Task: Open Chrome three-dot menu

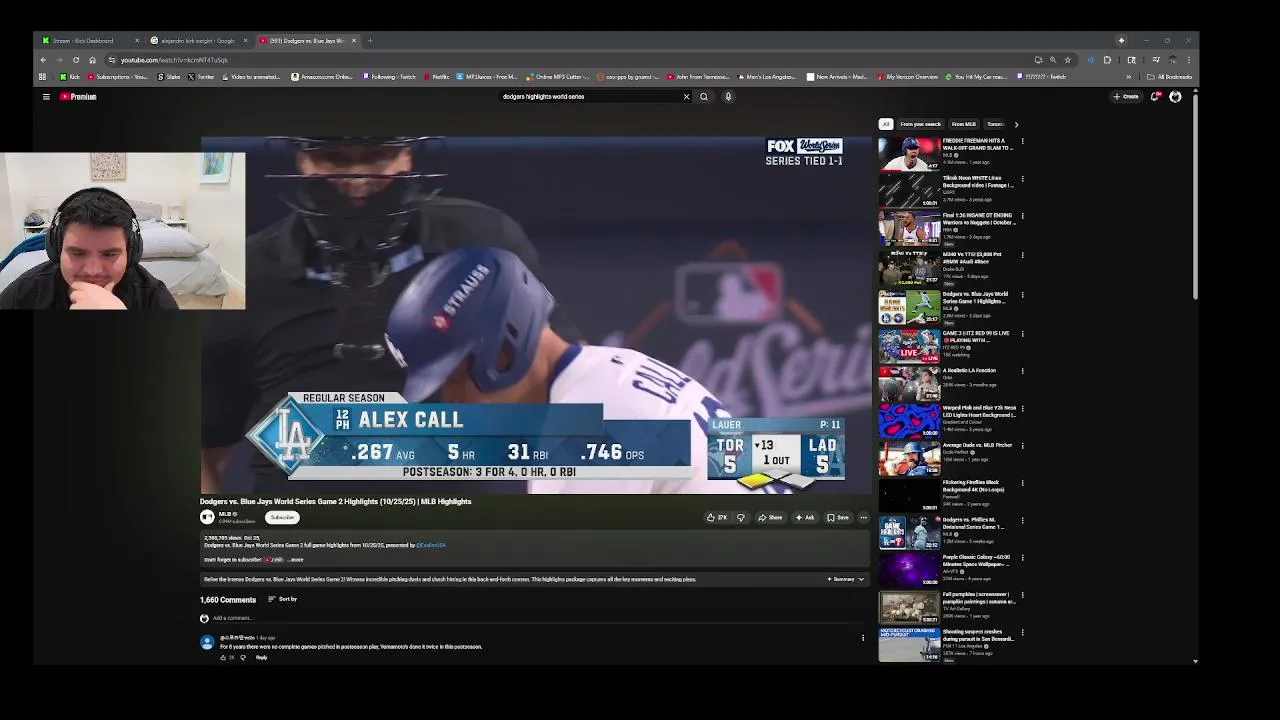Action: point(1188,60)
